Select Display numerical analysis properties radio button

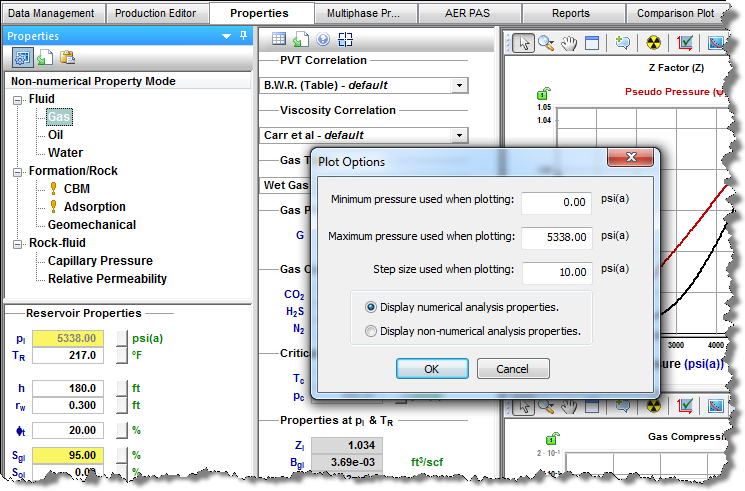(371, 307)
